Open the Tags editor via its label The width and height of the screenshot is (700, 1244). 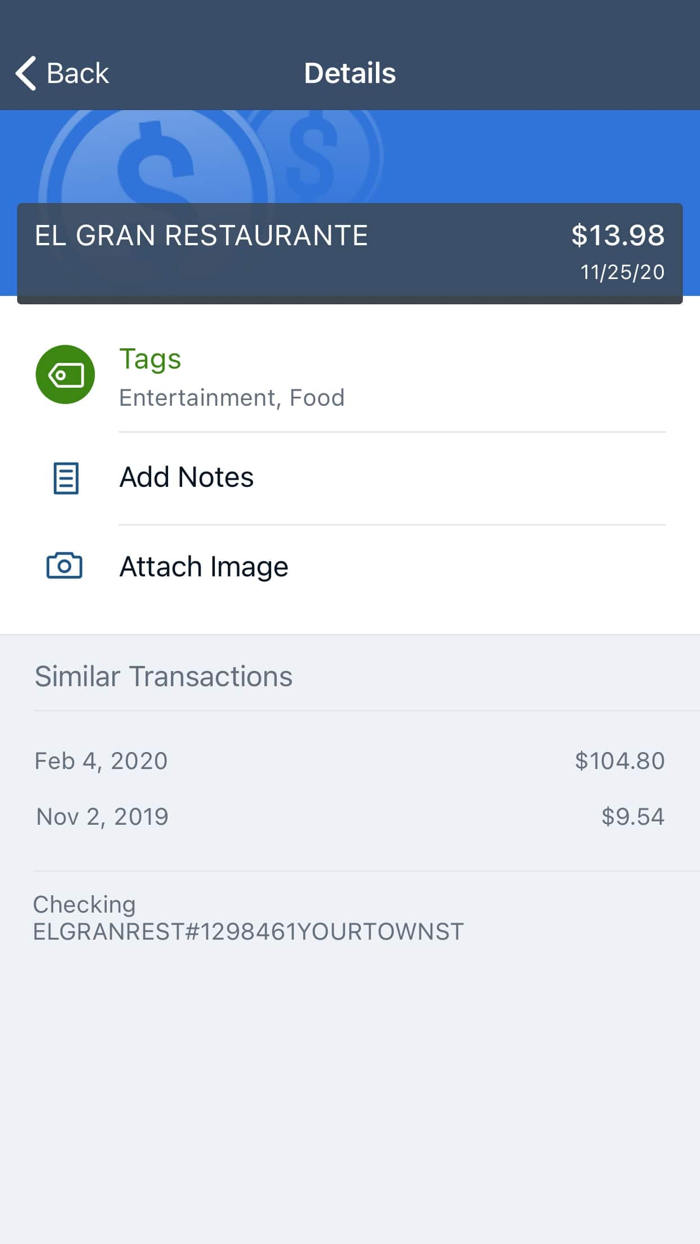coord(150,358)
